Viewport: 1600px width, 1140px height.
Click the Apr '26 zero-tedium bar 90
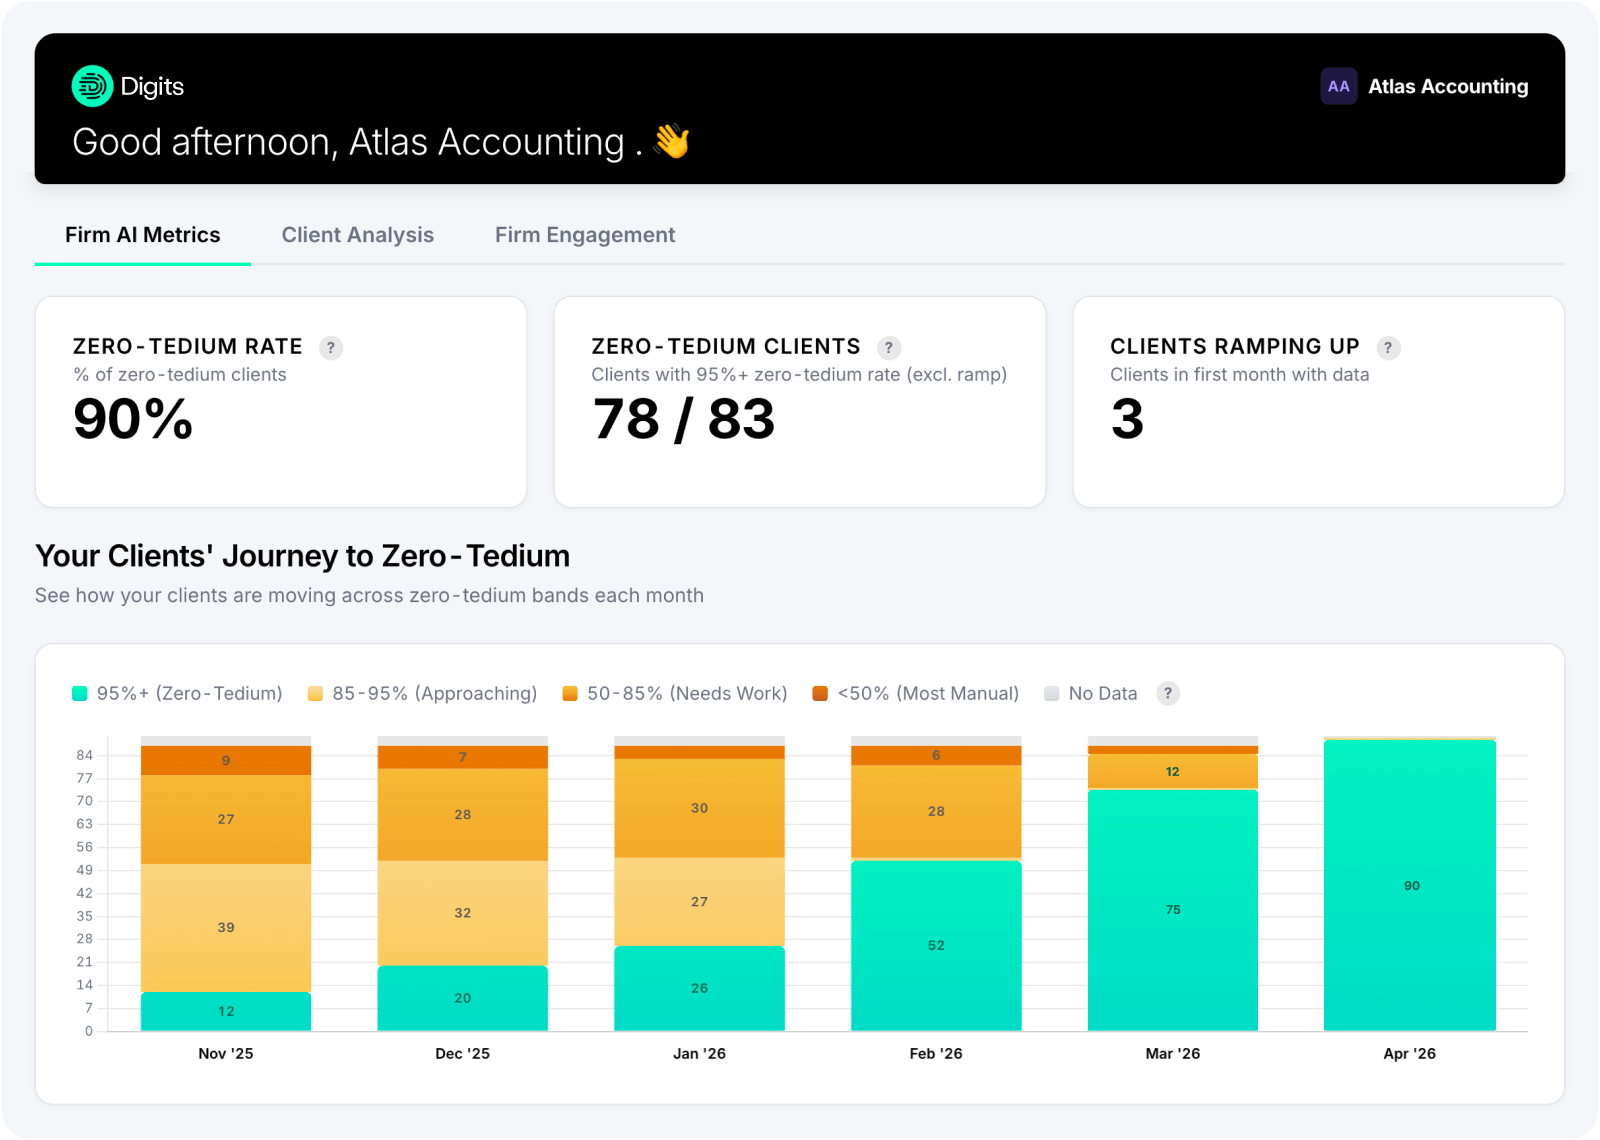(1410, 886)
